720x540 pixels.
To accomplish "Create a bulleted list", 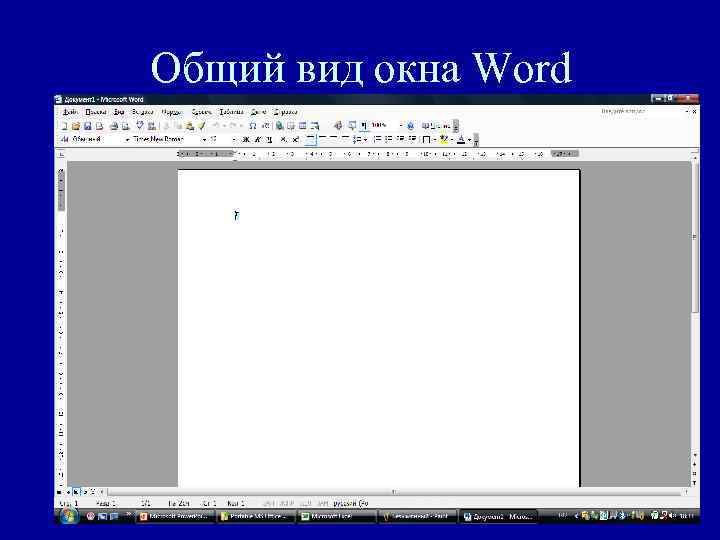I will click(389, 139).
